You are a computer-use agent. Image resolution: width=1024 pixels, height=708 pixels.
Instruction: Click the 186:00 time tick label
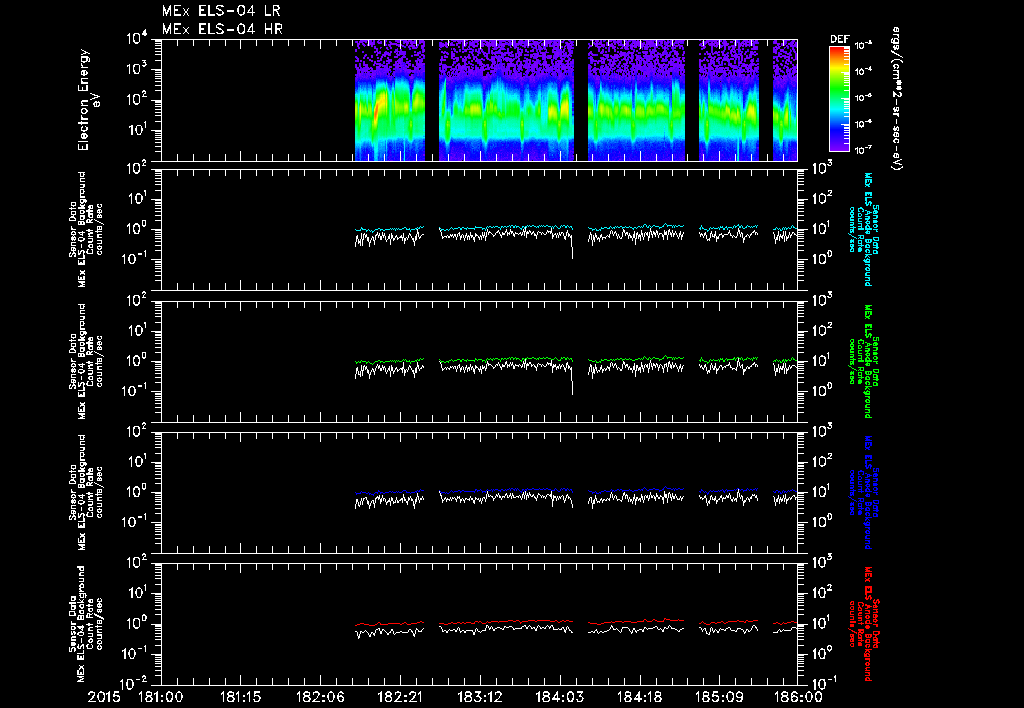[800, 696]
